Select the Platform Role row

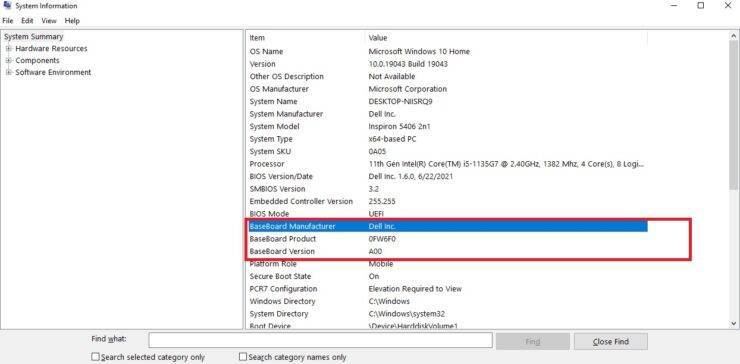click(x=447, y=264)
